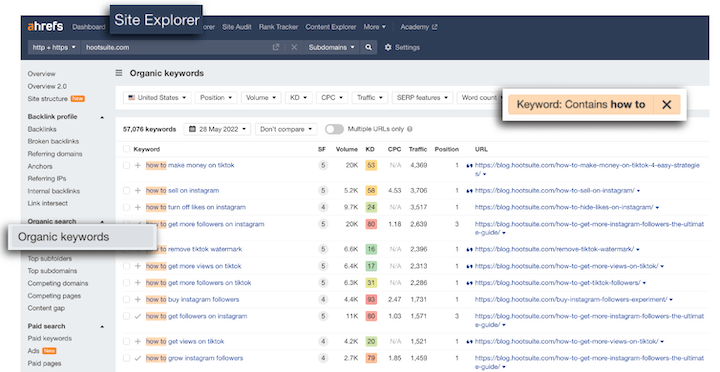Click the ahrefs logo
This screenshot has height=372, width=720.
[x=45, y=27]
